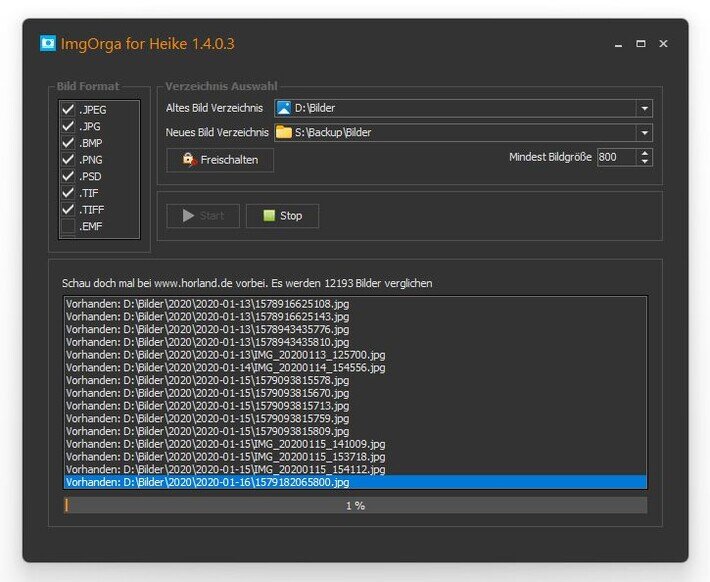710x582 pixels.
Task: Uncheck the .JPG format checkbox
Action: [x=68, y=126]
